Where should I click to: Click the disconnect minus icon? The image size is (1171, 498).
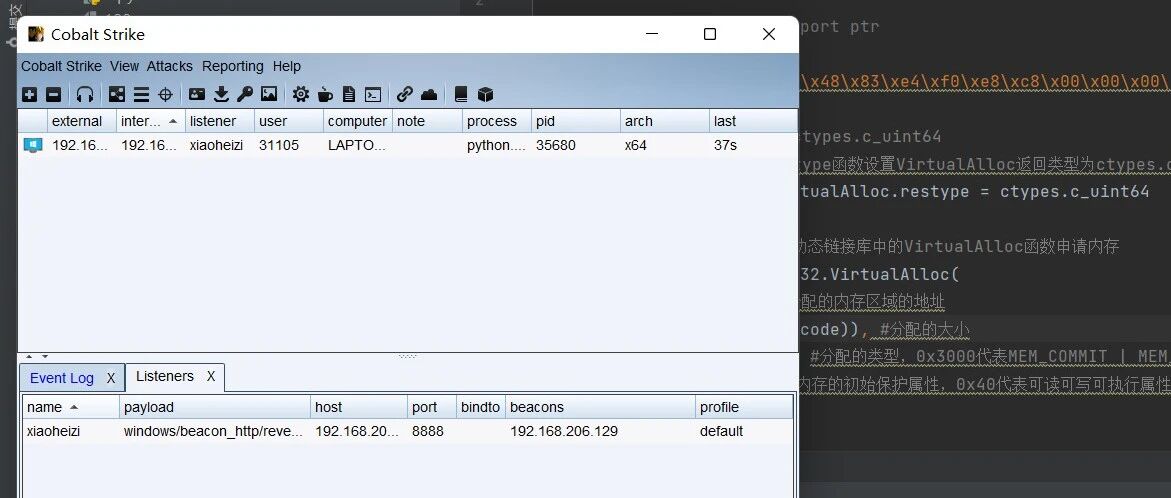pos(53,94)
